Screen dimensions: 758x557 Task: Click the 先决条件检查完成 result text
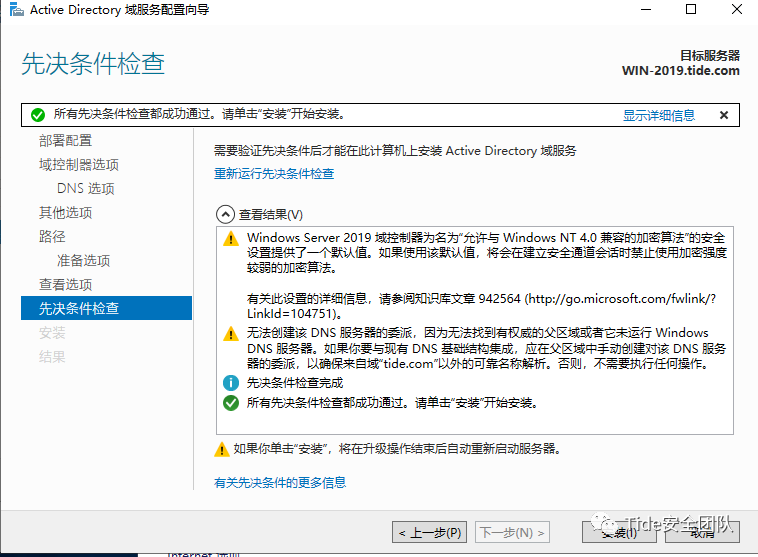[x=295, y=383]
